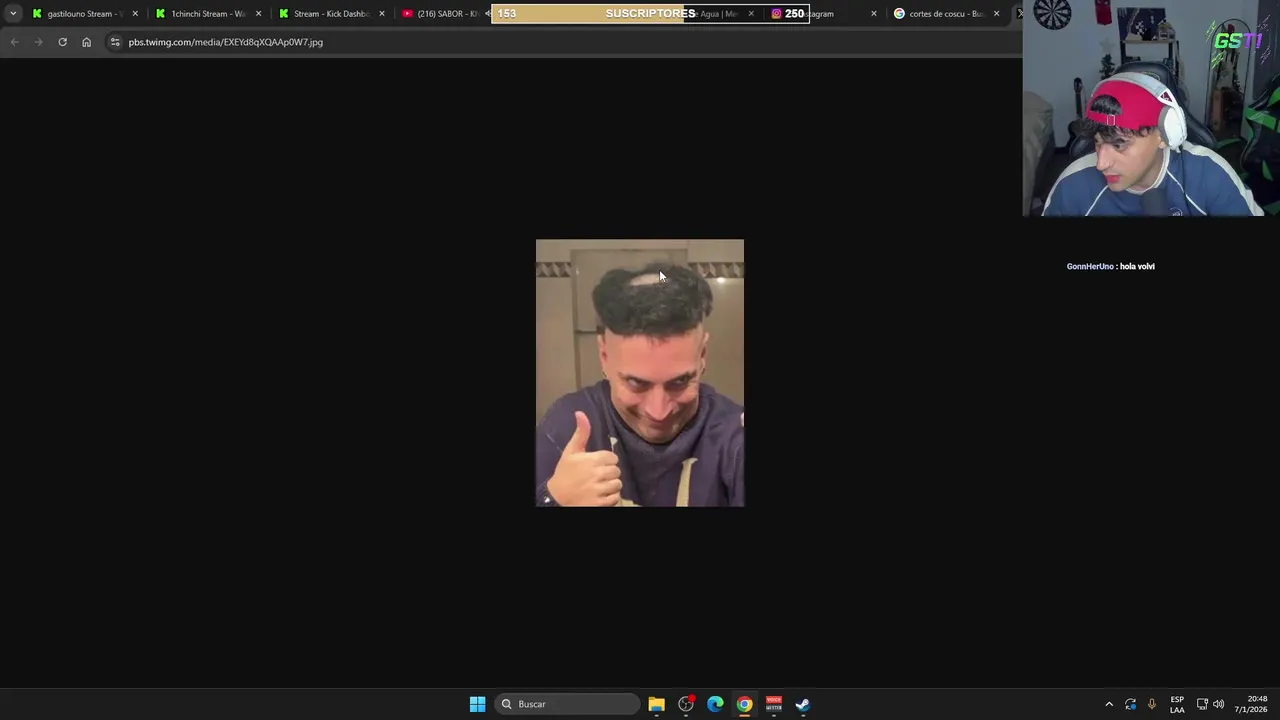1280x720 pixels.
Task: Reload the current page
Action: (62, 42)
